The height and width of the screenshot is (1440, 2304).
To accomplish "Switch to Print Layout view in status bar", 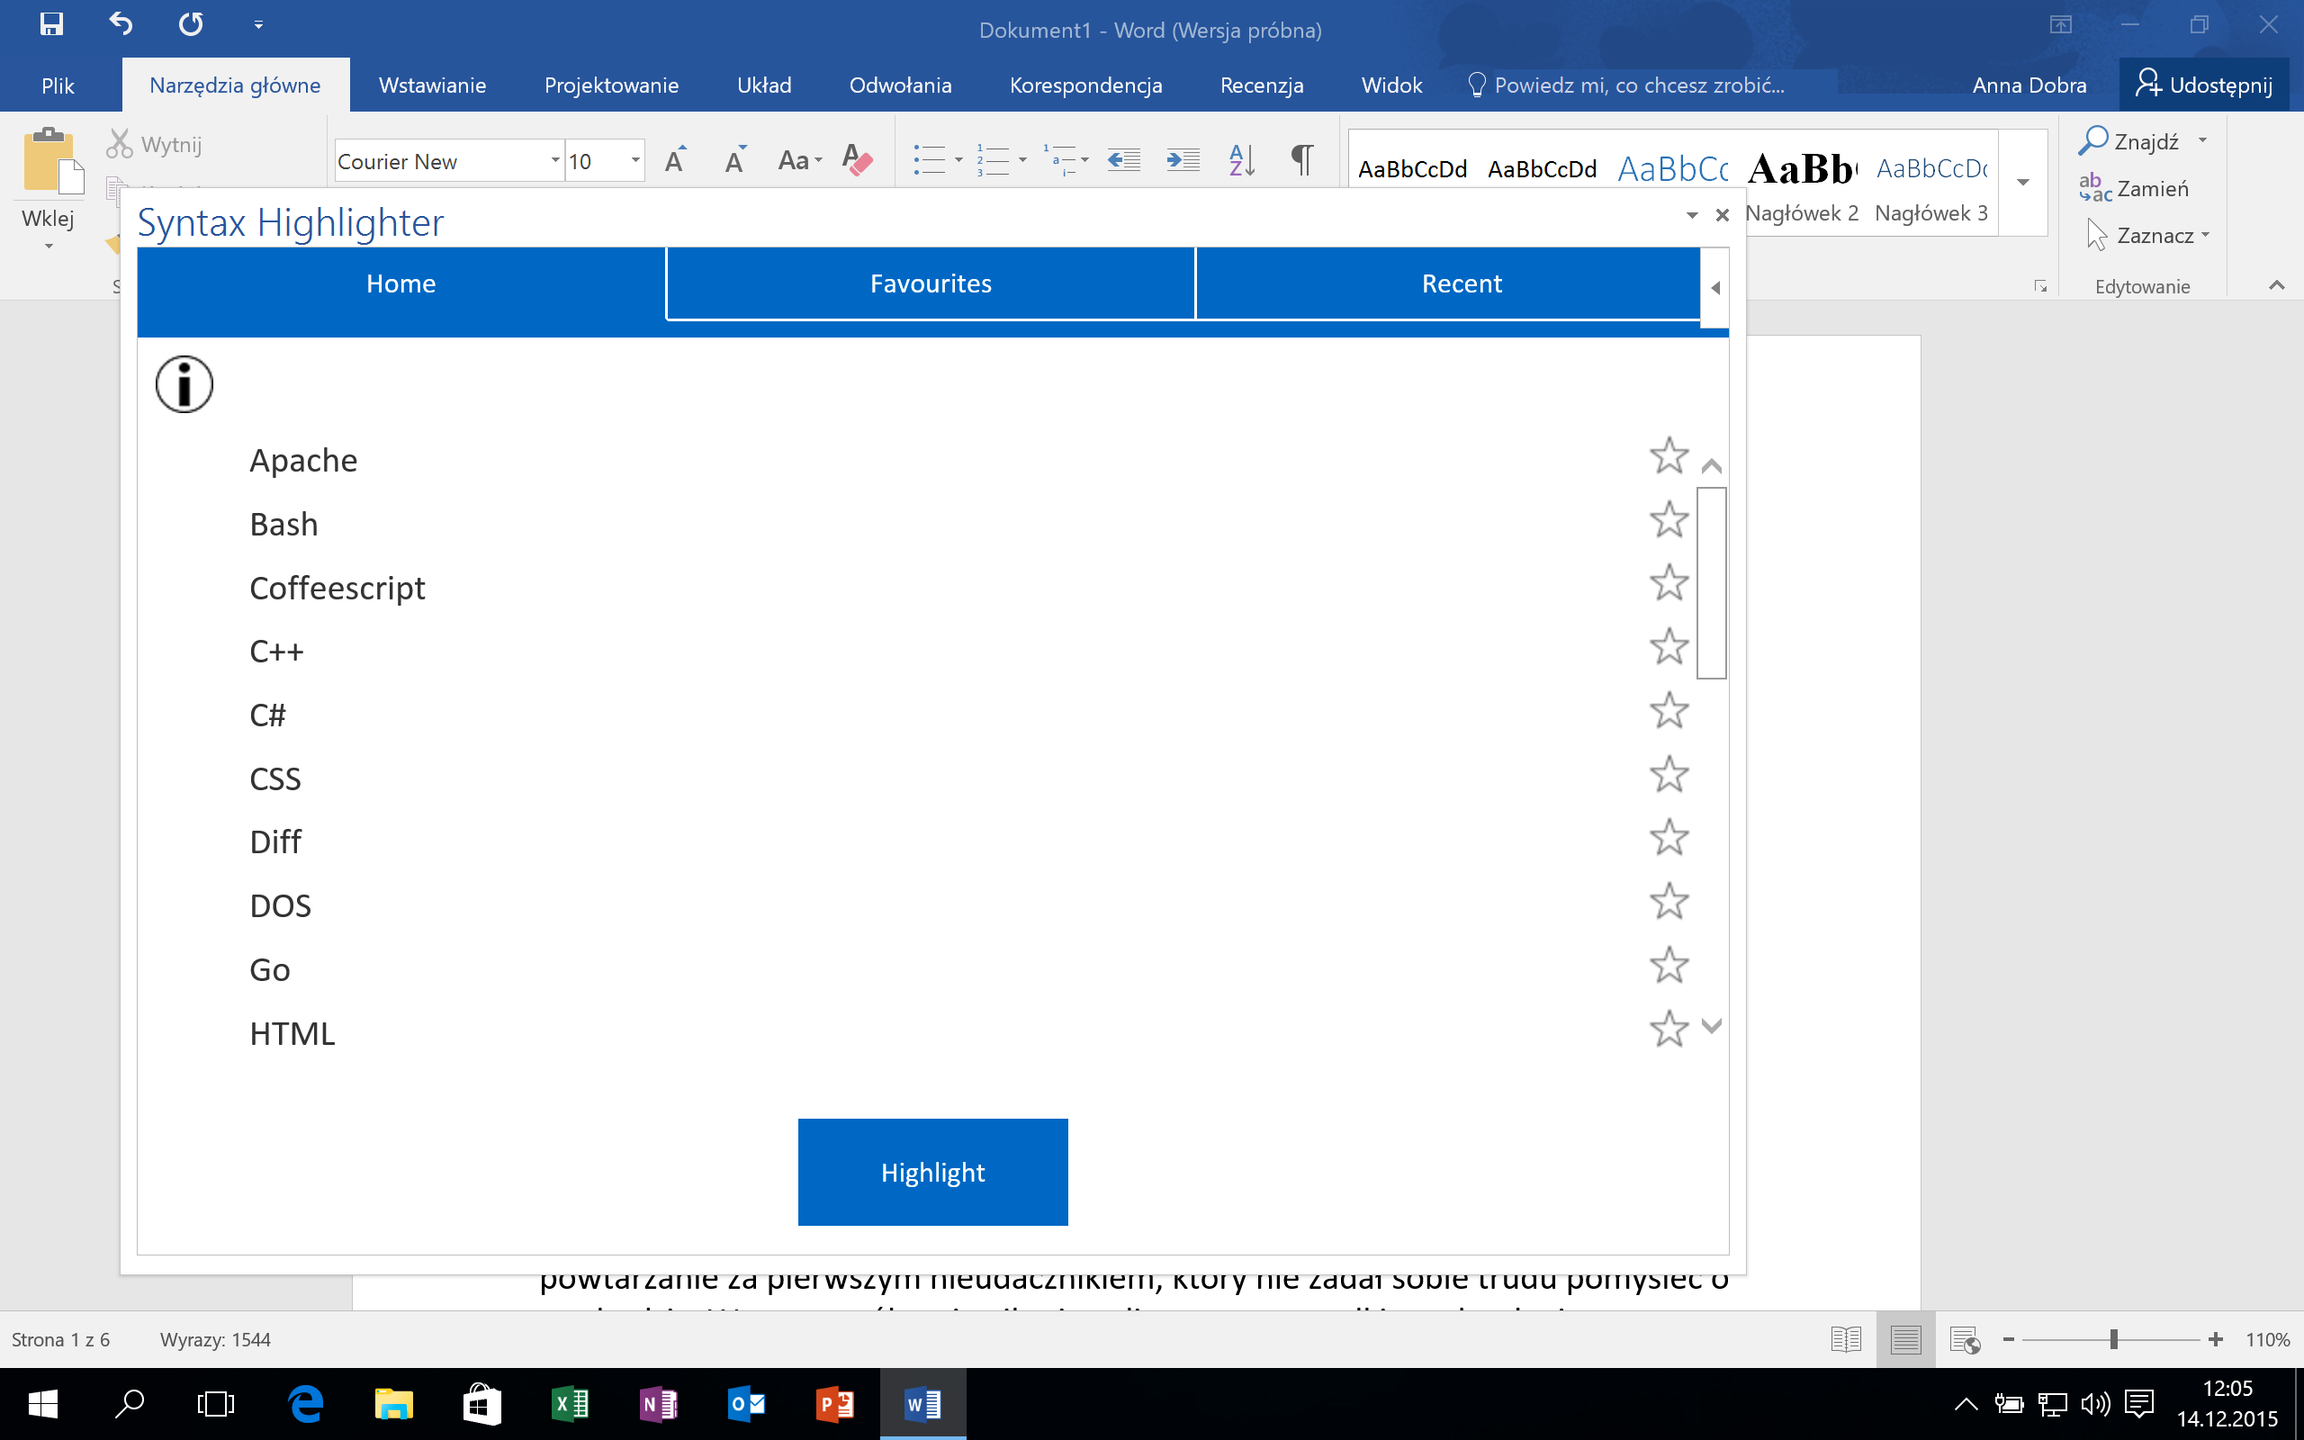I will tap(1906, 1339).
